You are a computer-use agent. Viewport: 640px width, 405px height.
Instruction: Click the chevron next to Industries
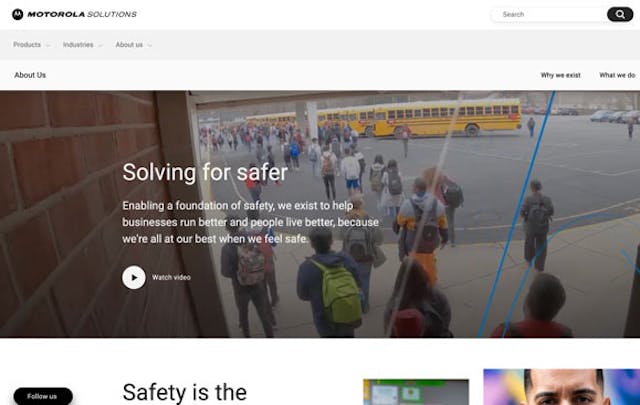click(x=100, y=45)
